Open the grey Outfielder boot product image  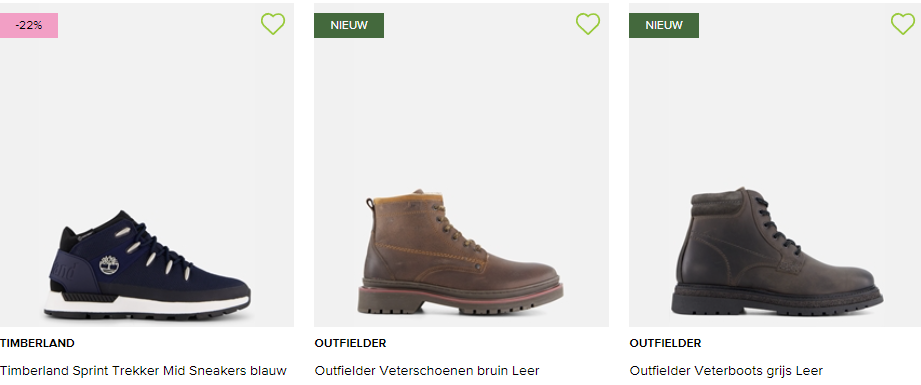click(775, 165)
